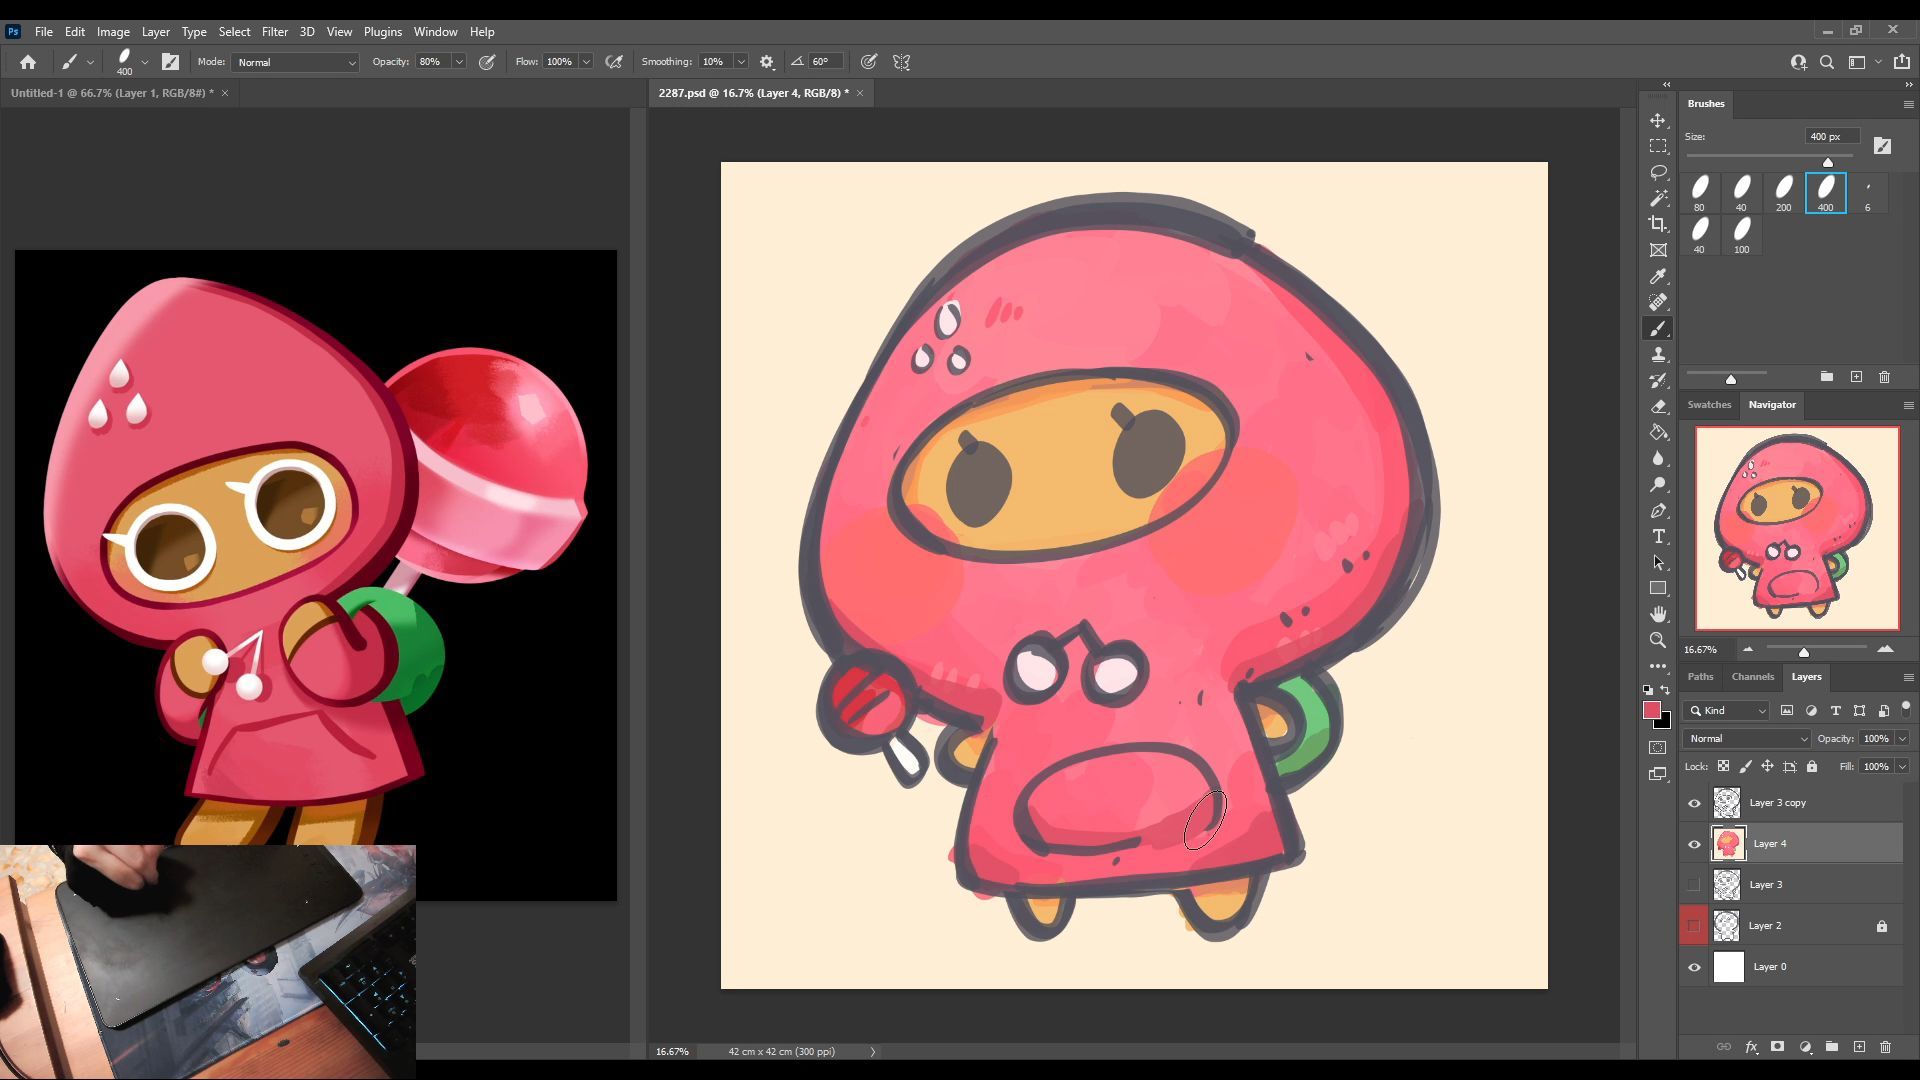
Task: Select the Clone Stamp tool
Action: (x=1658, y=355)
